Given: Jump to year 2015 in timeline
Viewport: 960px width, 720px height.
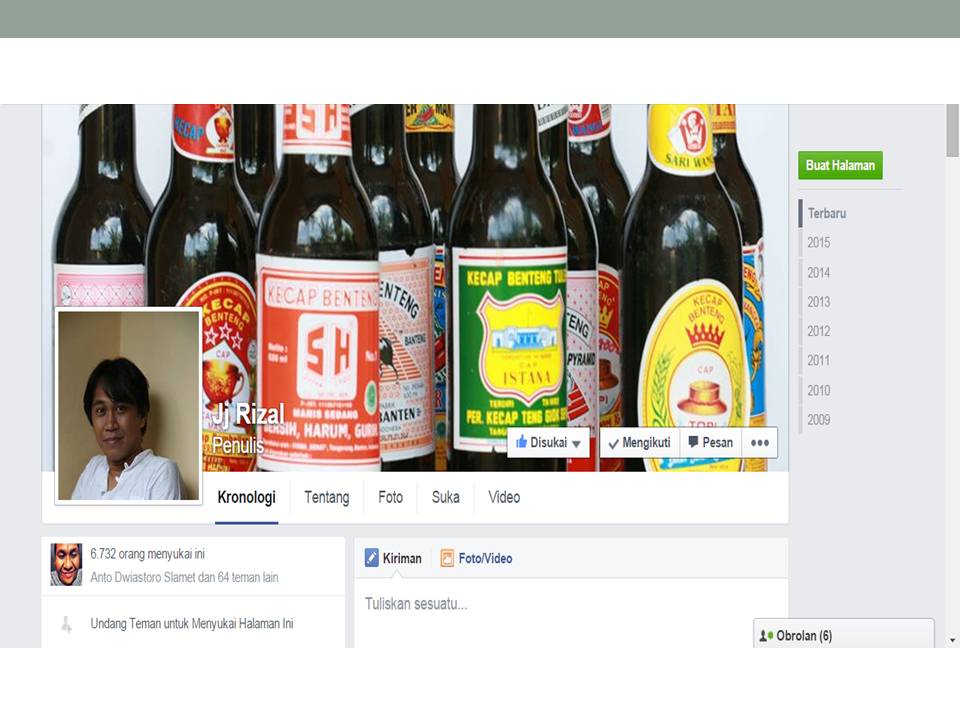Looking at the screenshot, I should [x=819, y=242].
